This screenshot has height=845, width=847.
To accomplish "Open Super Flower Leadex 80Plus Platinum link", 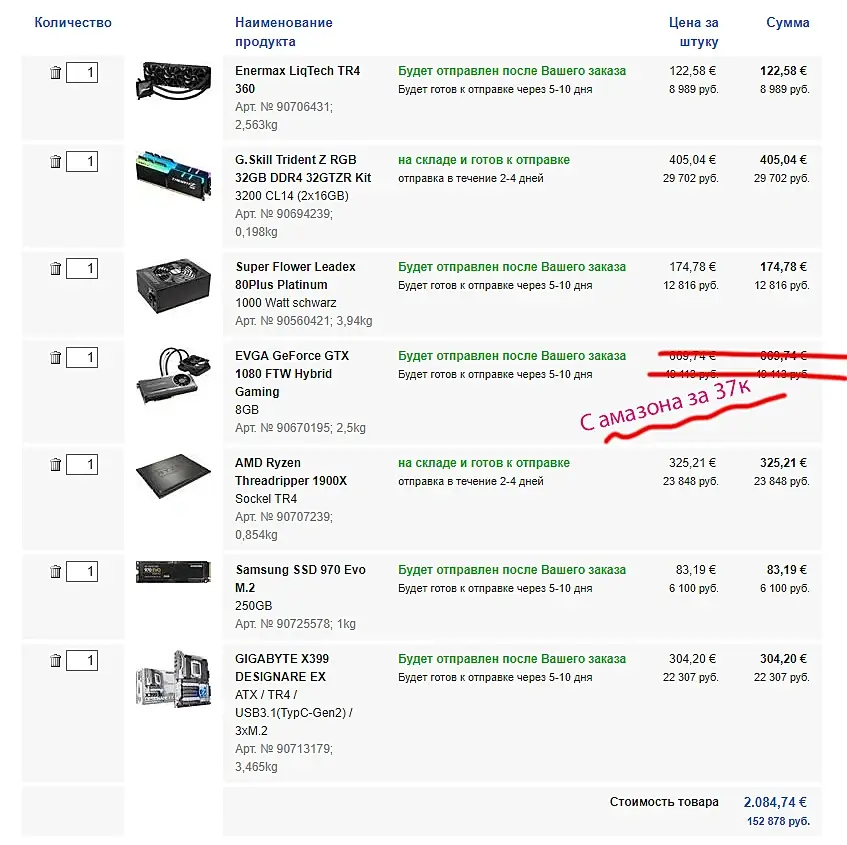I will [x=295, y=276].
